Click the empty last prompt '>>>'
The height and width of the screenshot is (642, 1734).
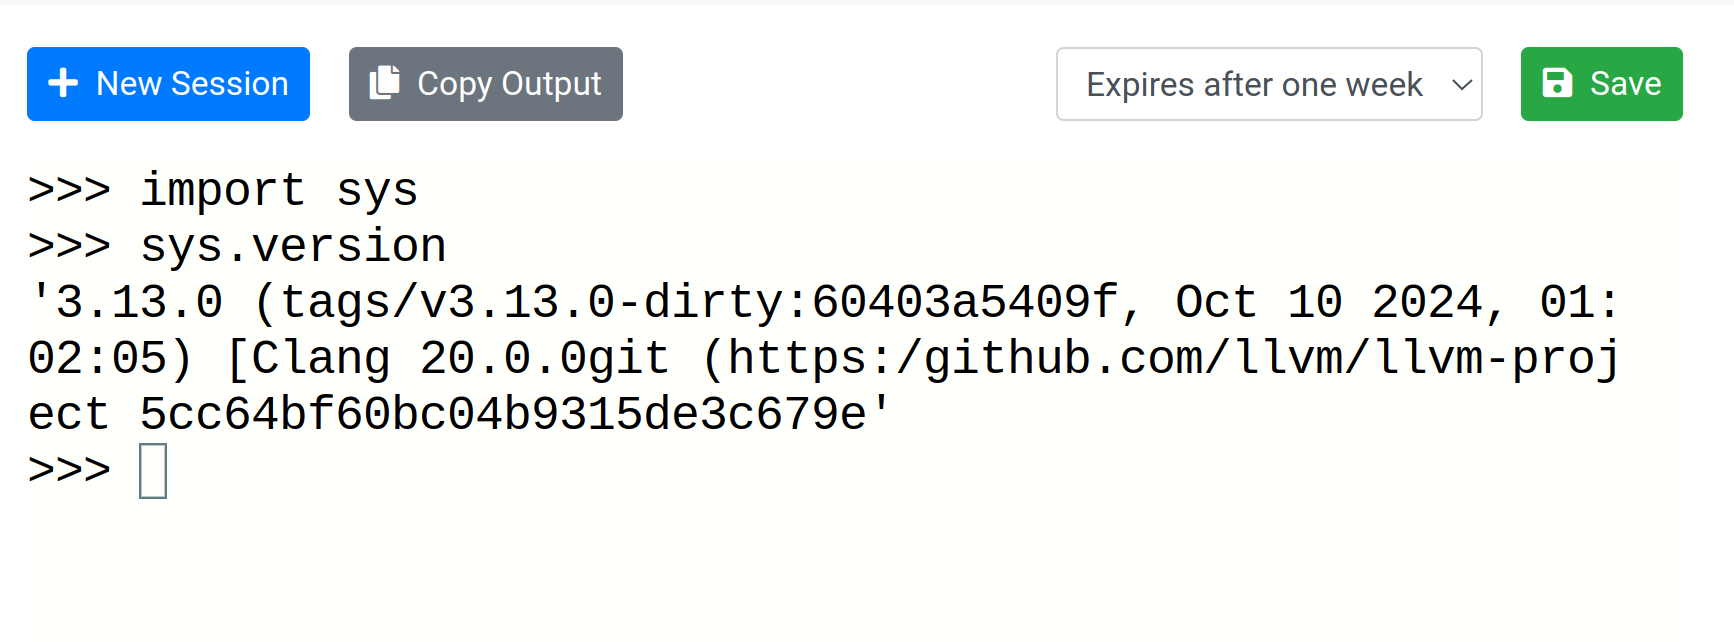click(x=69, y=469)
